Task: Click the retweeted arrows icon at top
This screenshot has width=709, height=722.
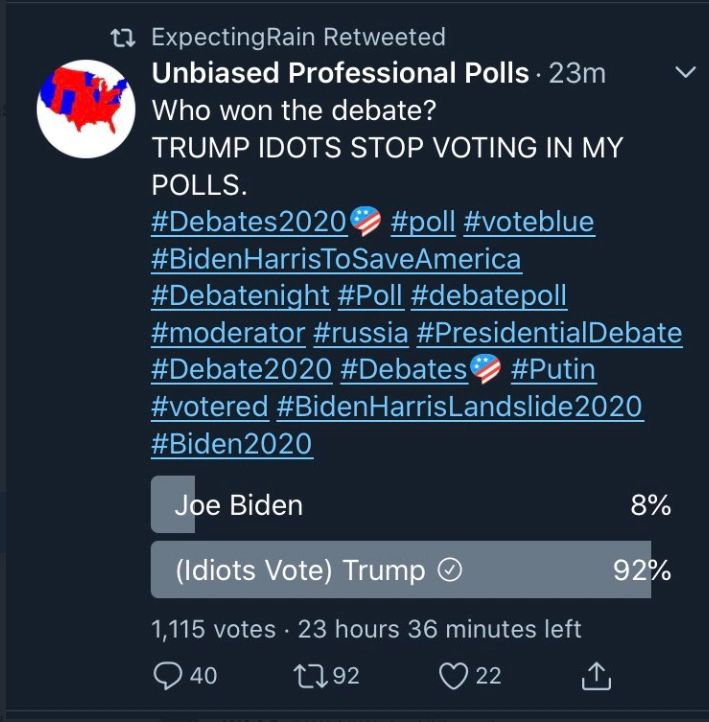Action: click(124, 38)
